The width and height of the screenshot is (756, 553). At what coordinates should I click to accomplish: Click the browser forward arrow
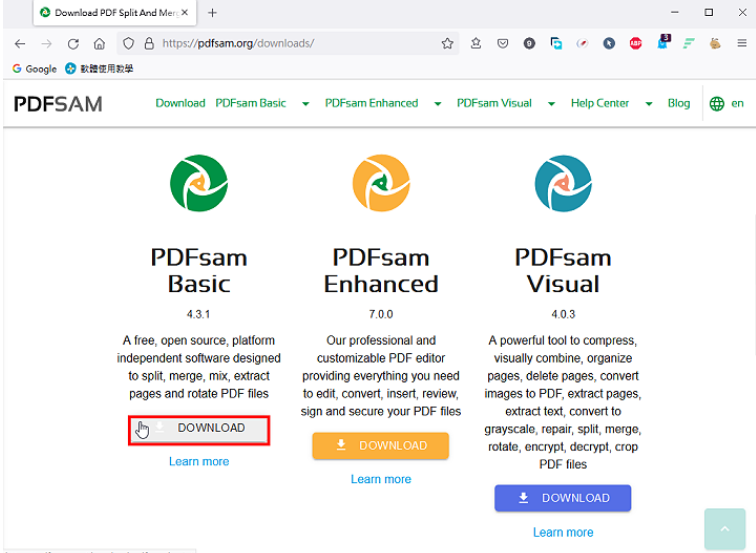[46, 44]
